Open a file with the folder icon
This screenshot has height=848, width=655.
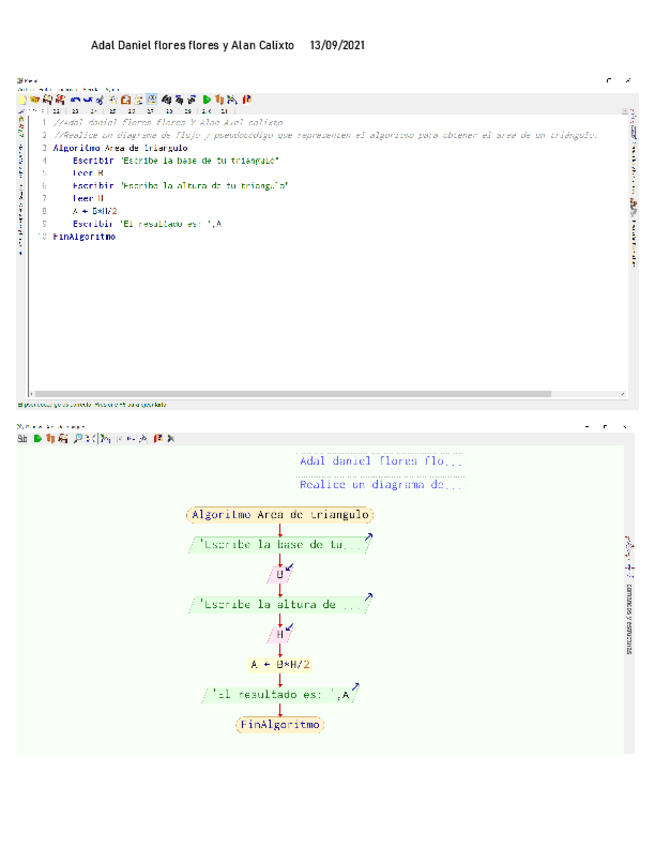click(34, 99)
